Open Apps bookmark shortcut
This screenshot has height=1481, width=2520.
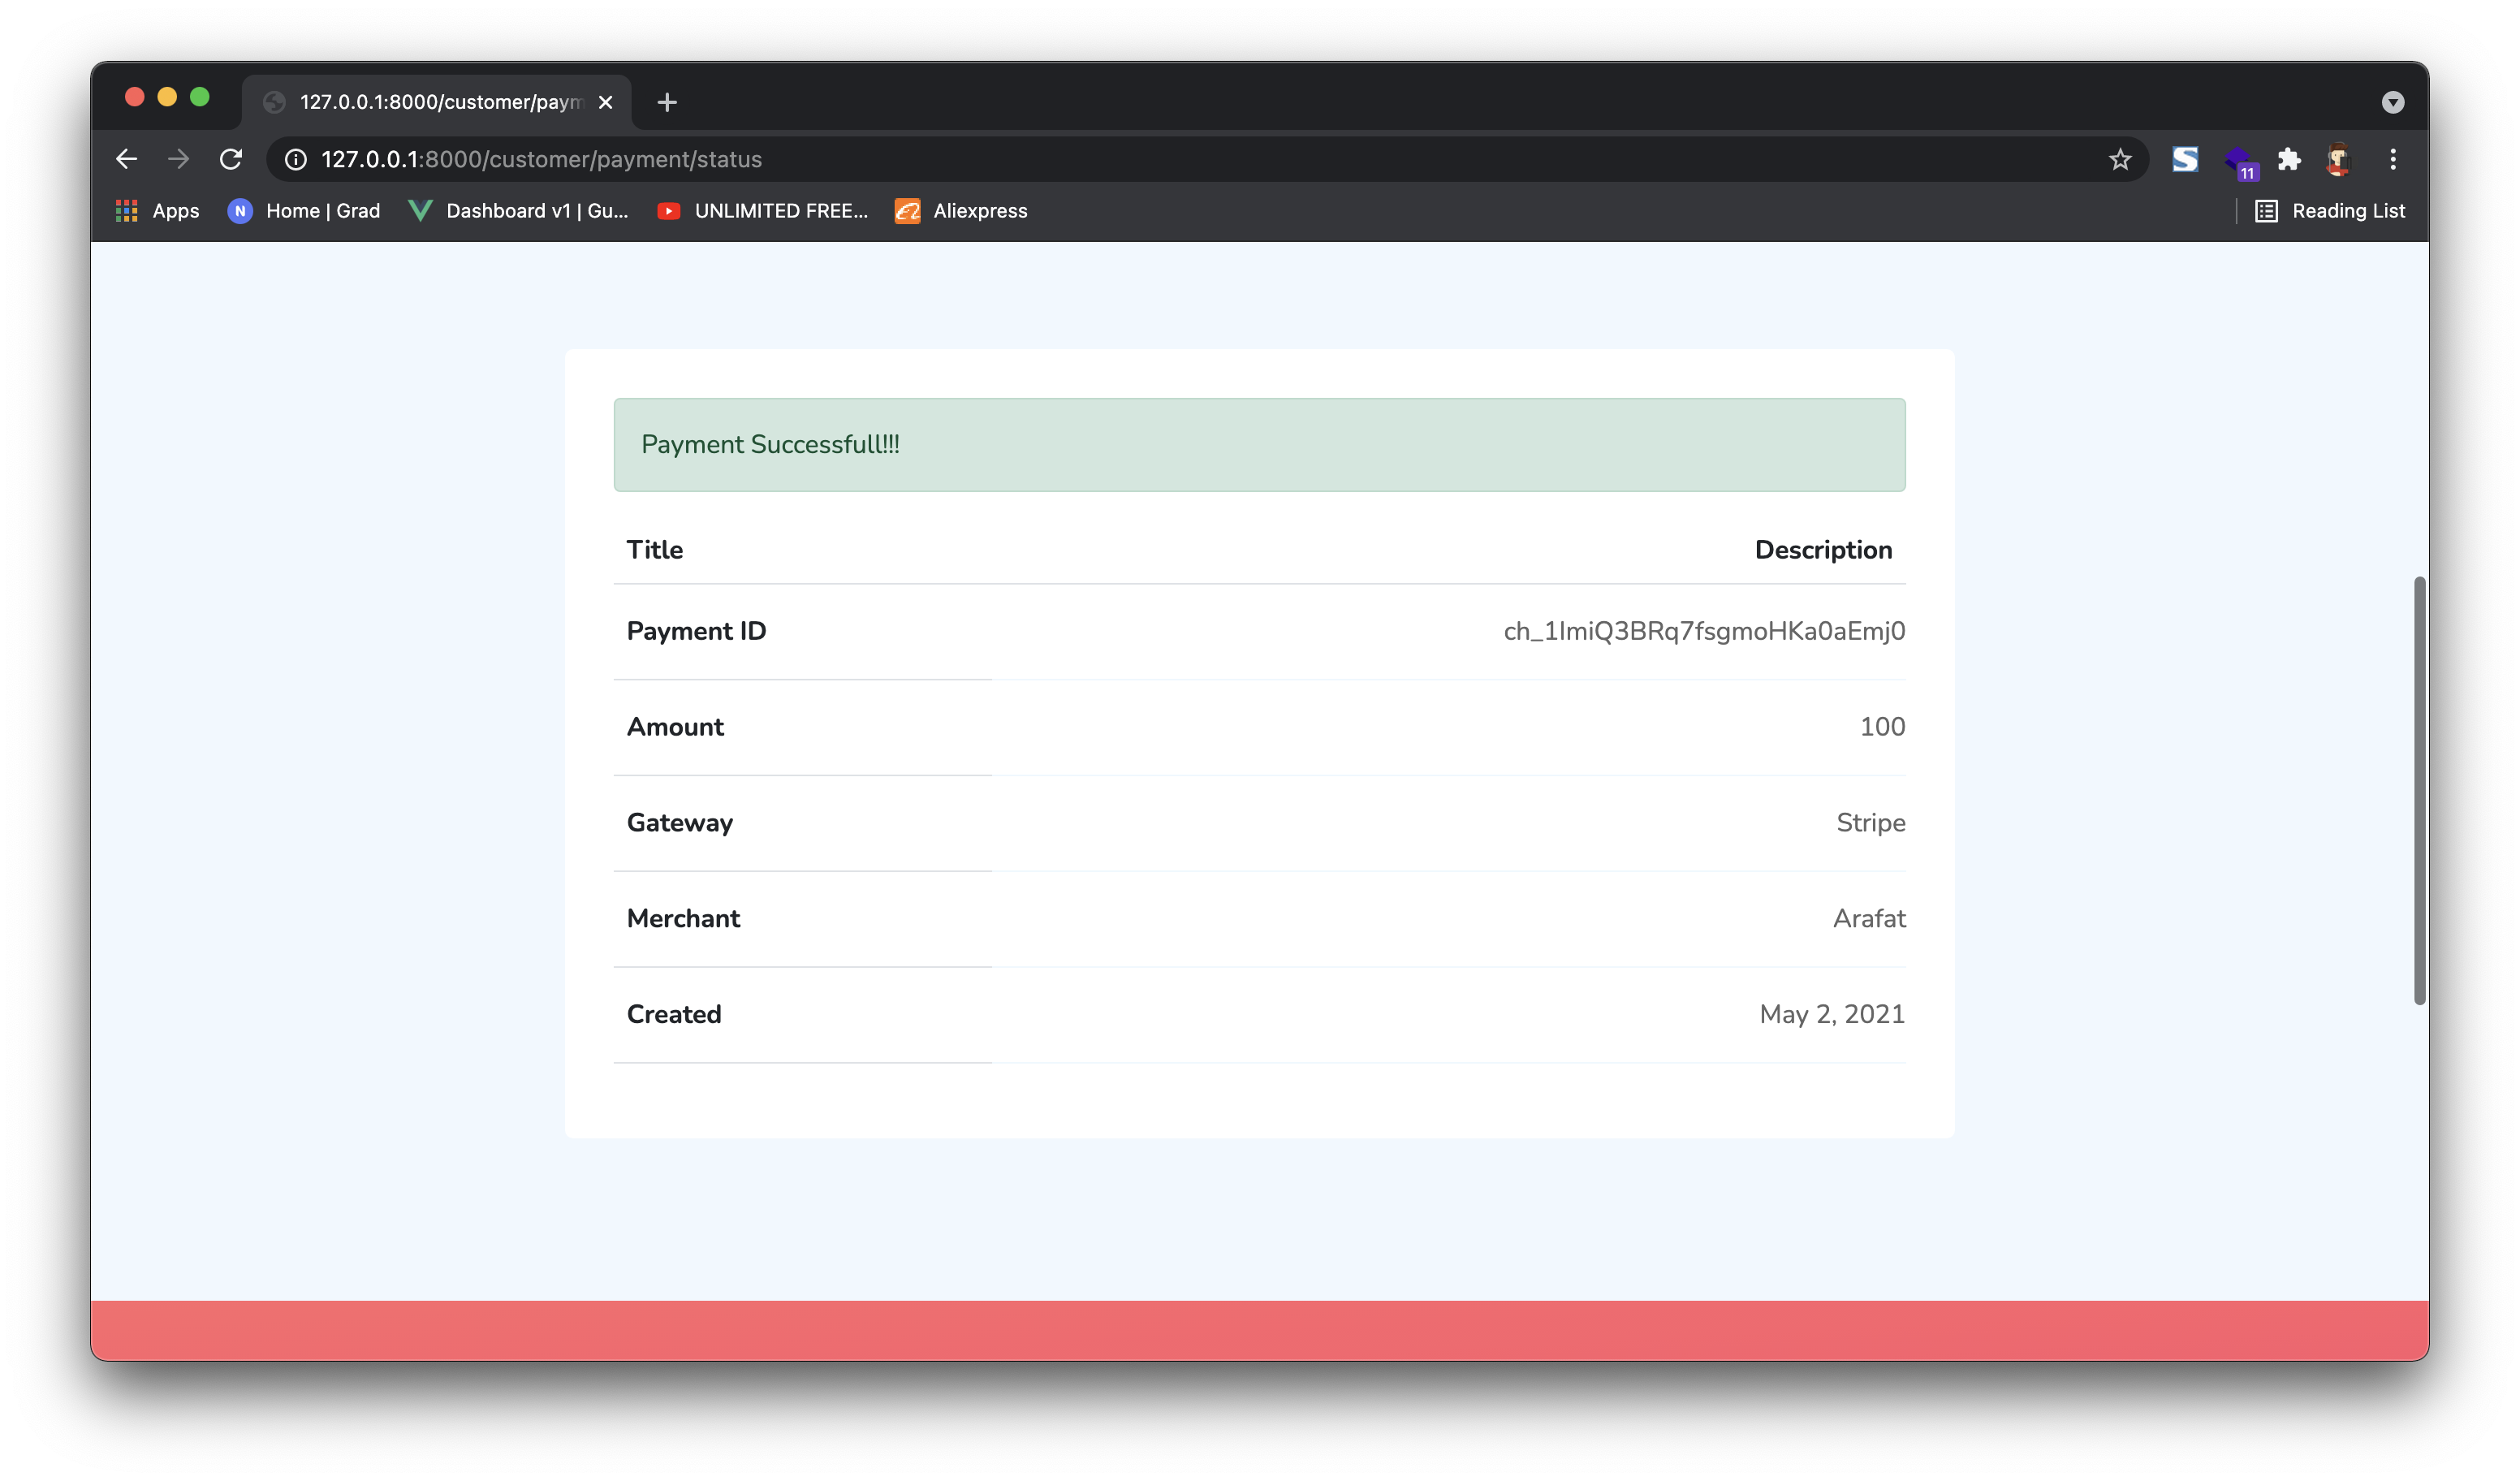158,211
